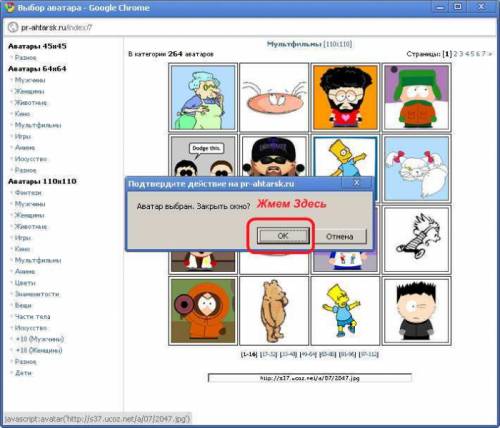Confirm the dialog with OK
Viewport: 500px width, 428px height.
pos(283,236)
